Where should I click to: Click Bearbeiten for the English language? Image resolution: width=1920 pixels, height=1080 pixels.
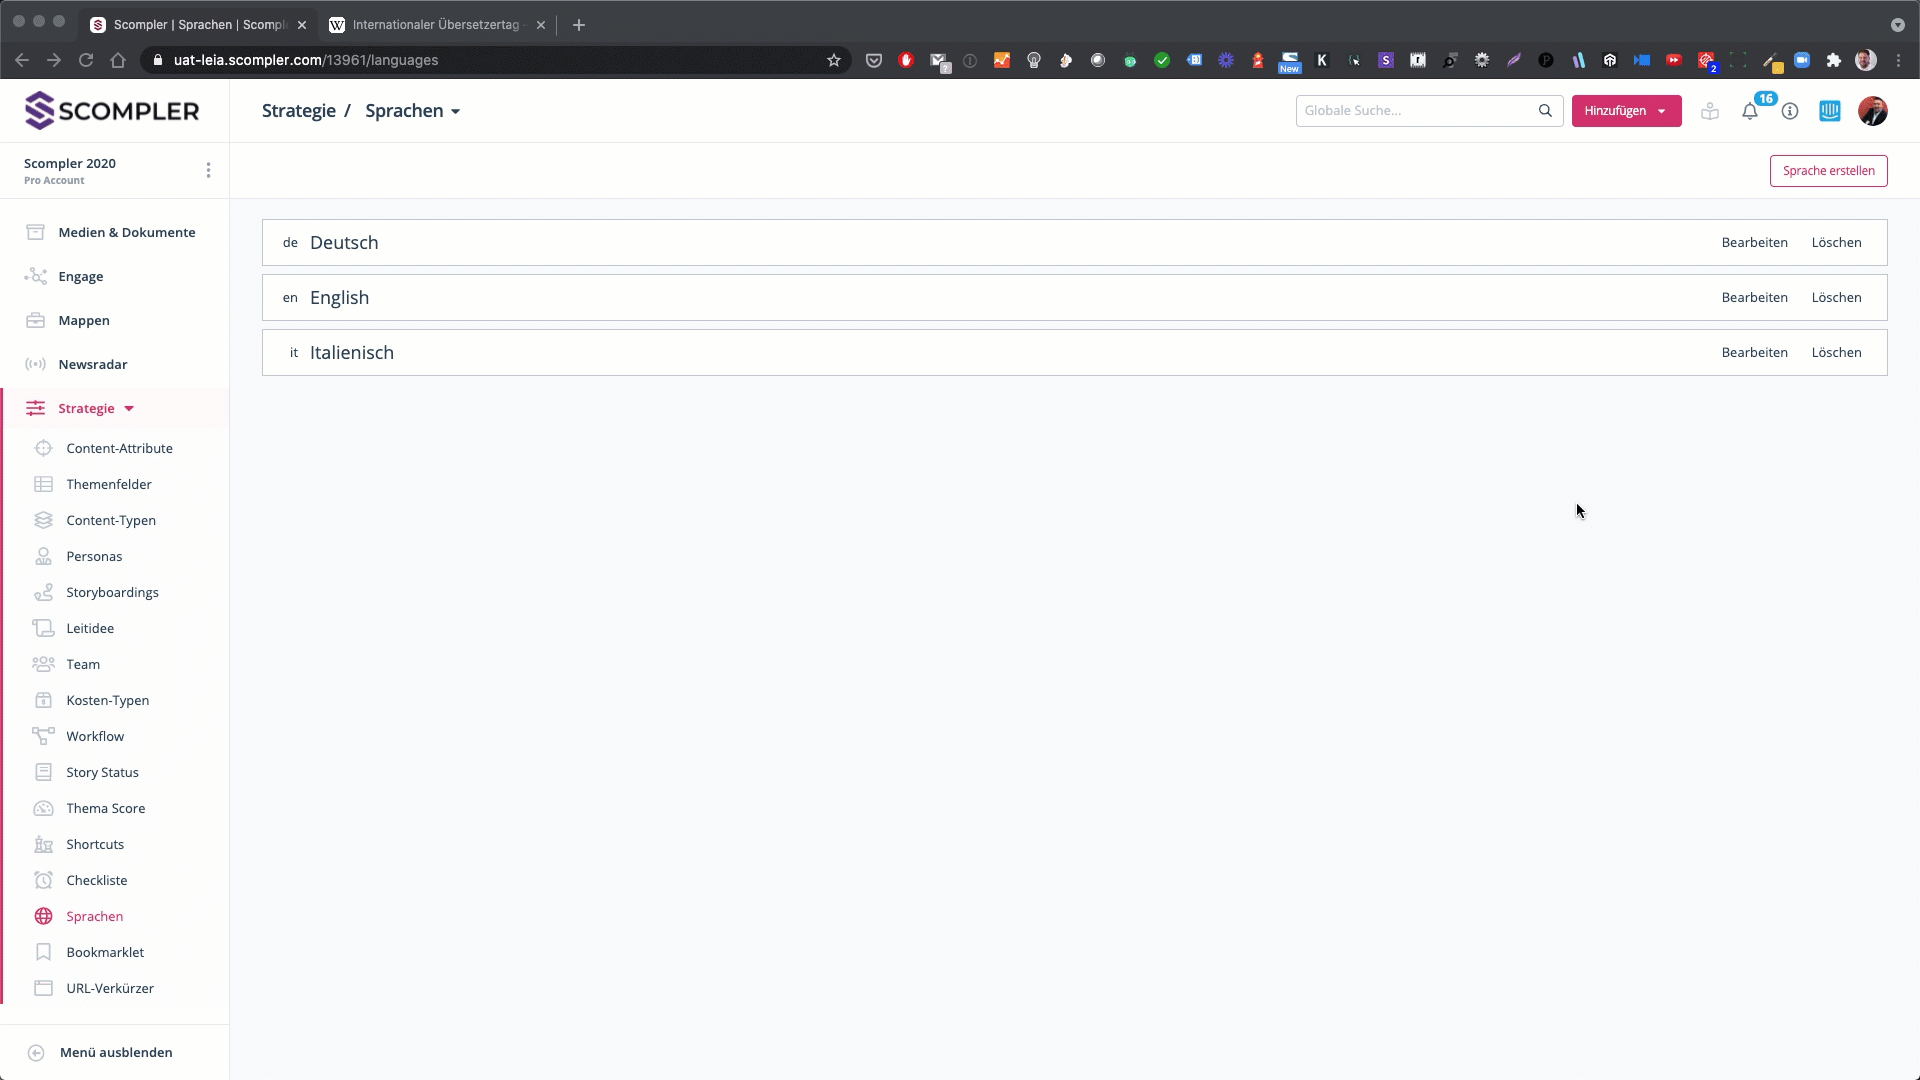pyautogui.click(x=1754, y=298)
